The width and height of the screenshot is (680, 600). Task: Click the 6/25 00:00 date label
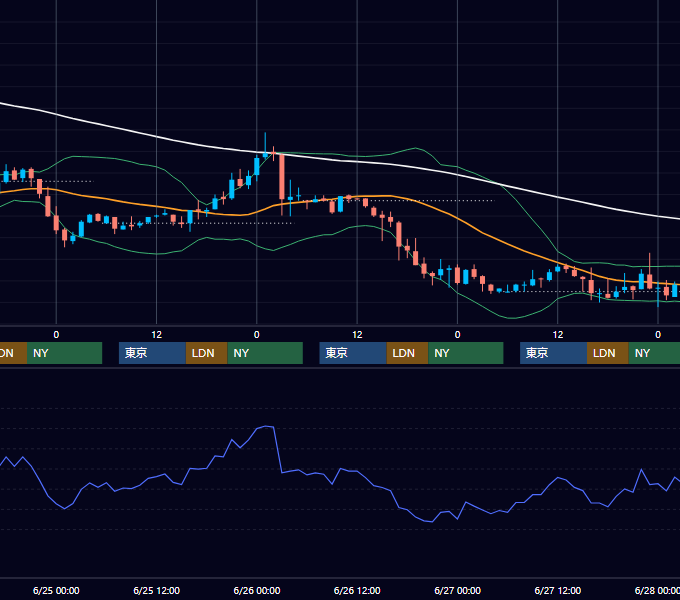coord(56,590)
